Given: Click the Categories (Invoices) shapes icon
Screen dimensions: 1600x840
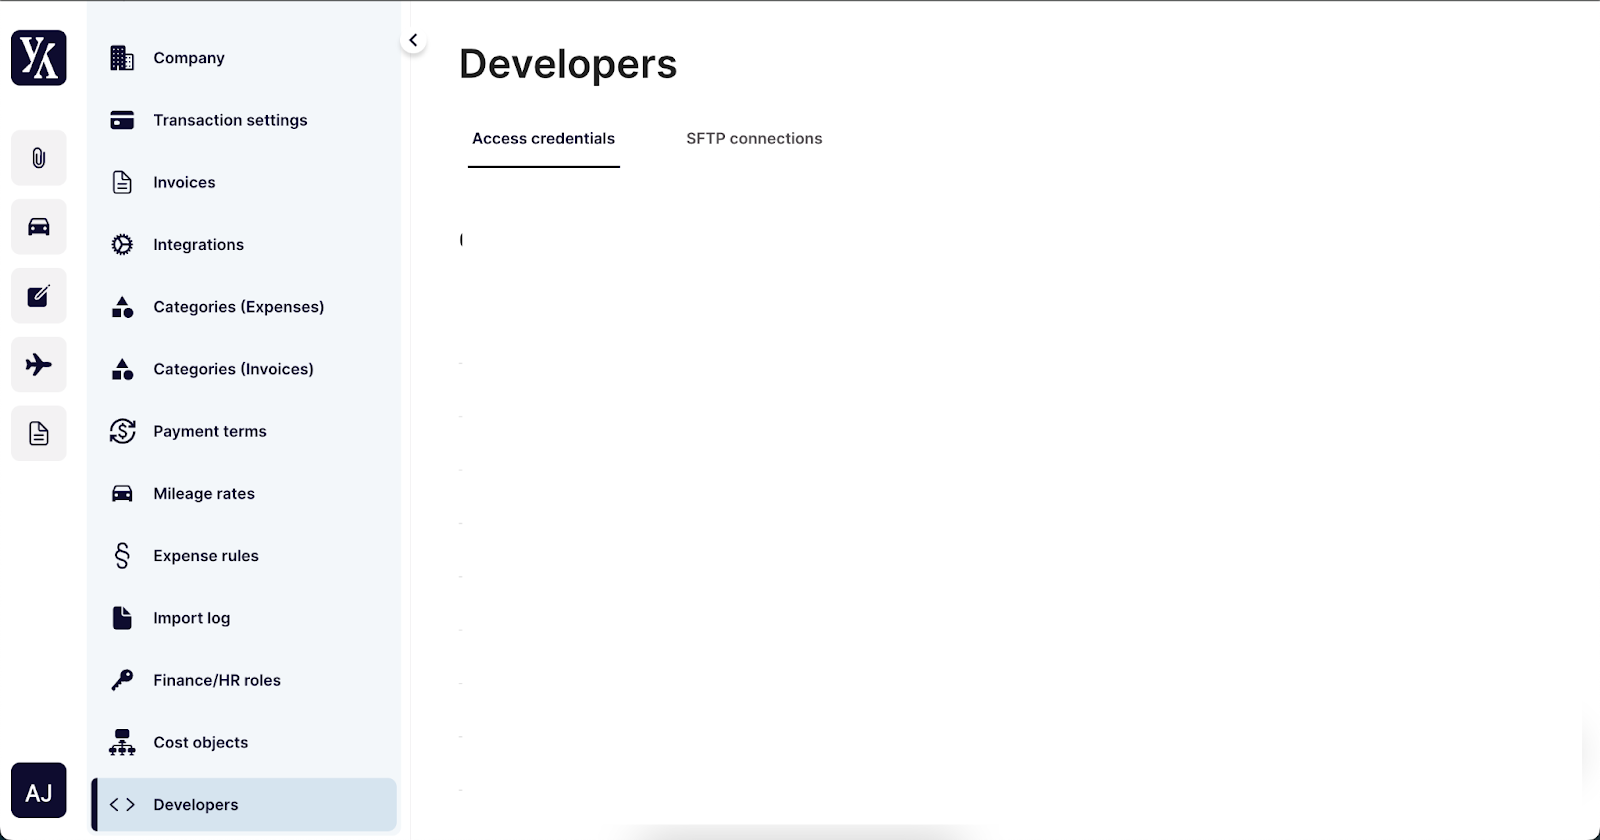Looking at the screenshot, I should pos(122,369).
